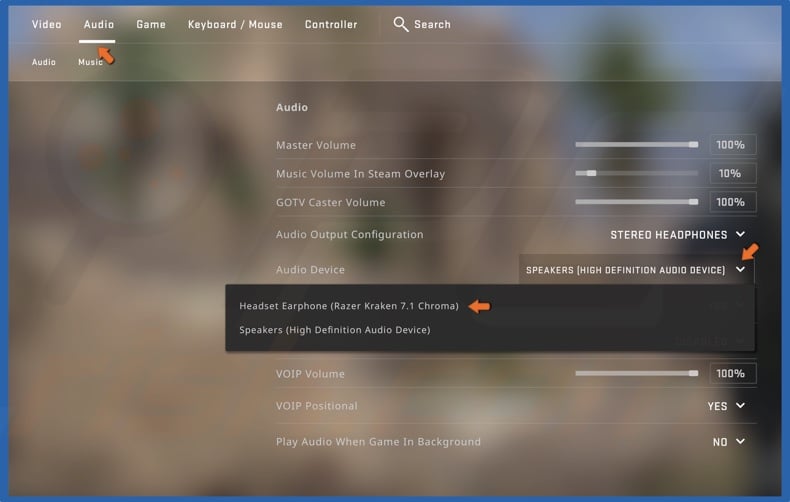Select the Audio main tab
The height and width of the screenshot is (502, 790).
click(x=99, y=24)
